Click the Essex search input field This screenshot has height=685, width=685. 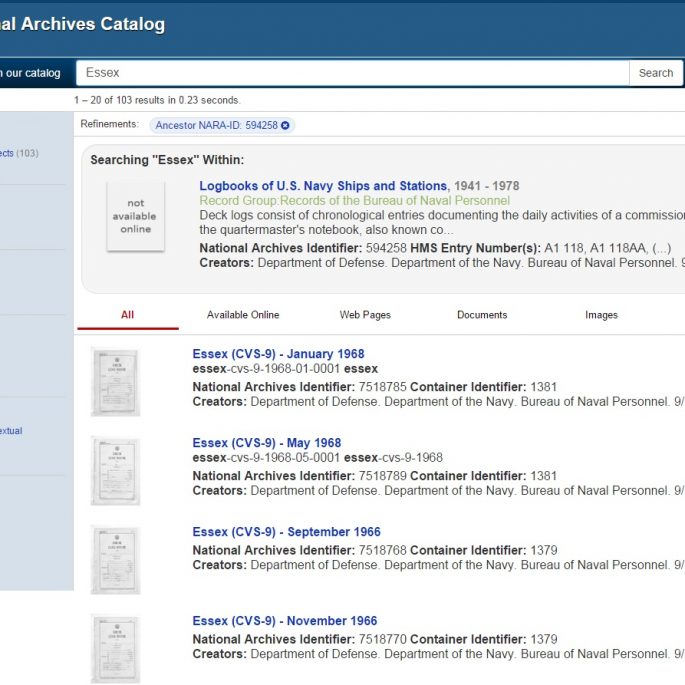[350, 73]
